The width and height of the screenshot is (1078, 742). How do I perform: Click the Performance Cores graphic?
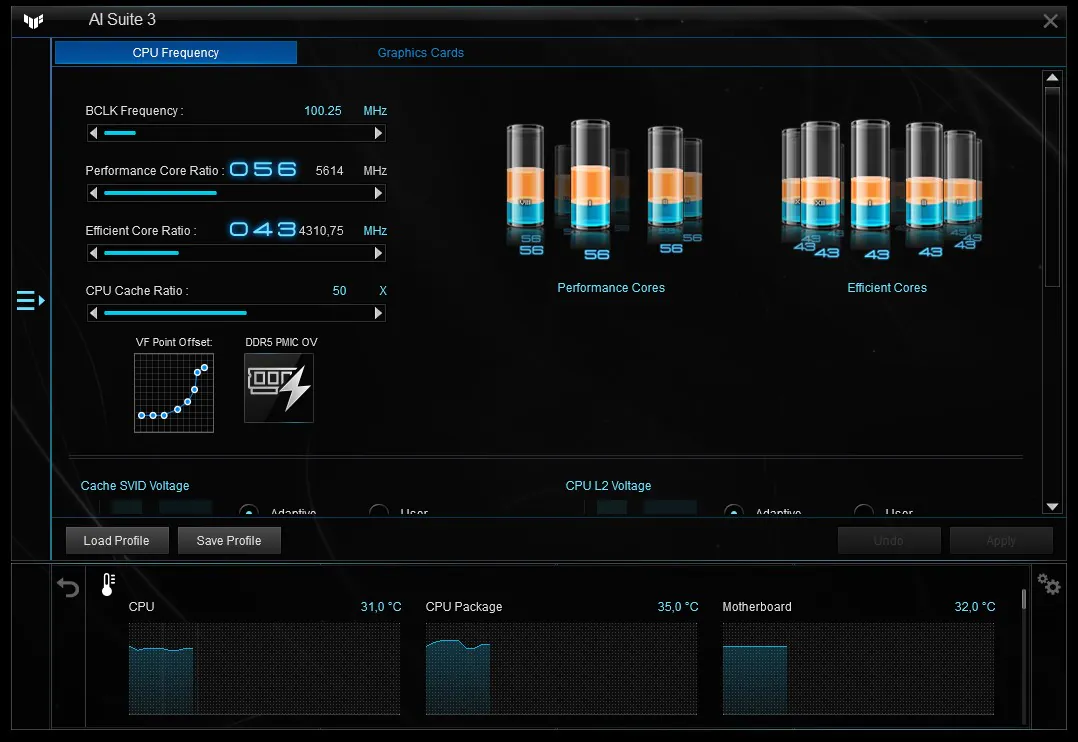[x=605, y=190]
